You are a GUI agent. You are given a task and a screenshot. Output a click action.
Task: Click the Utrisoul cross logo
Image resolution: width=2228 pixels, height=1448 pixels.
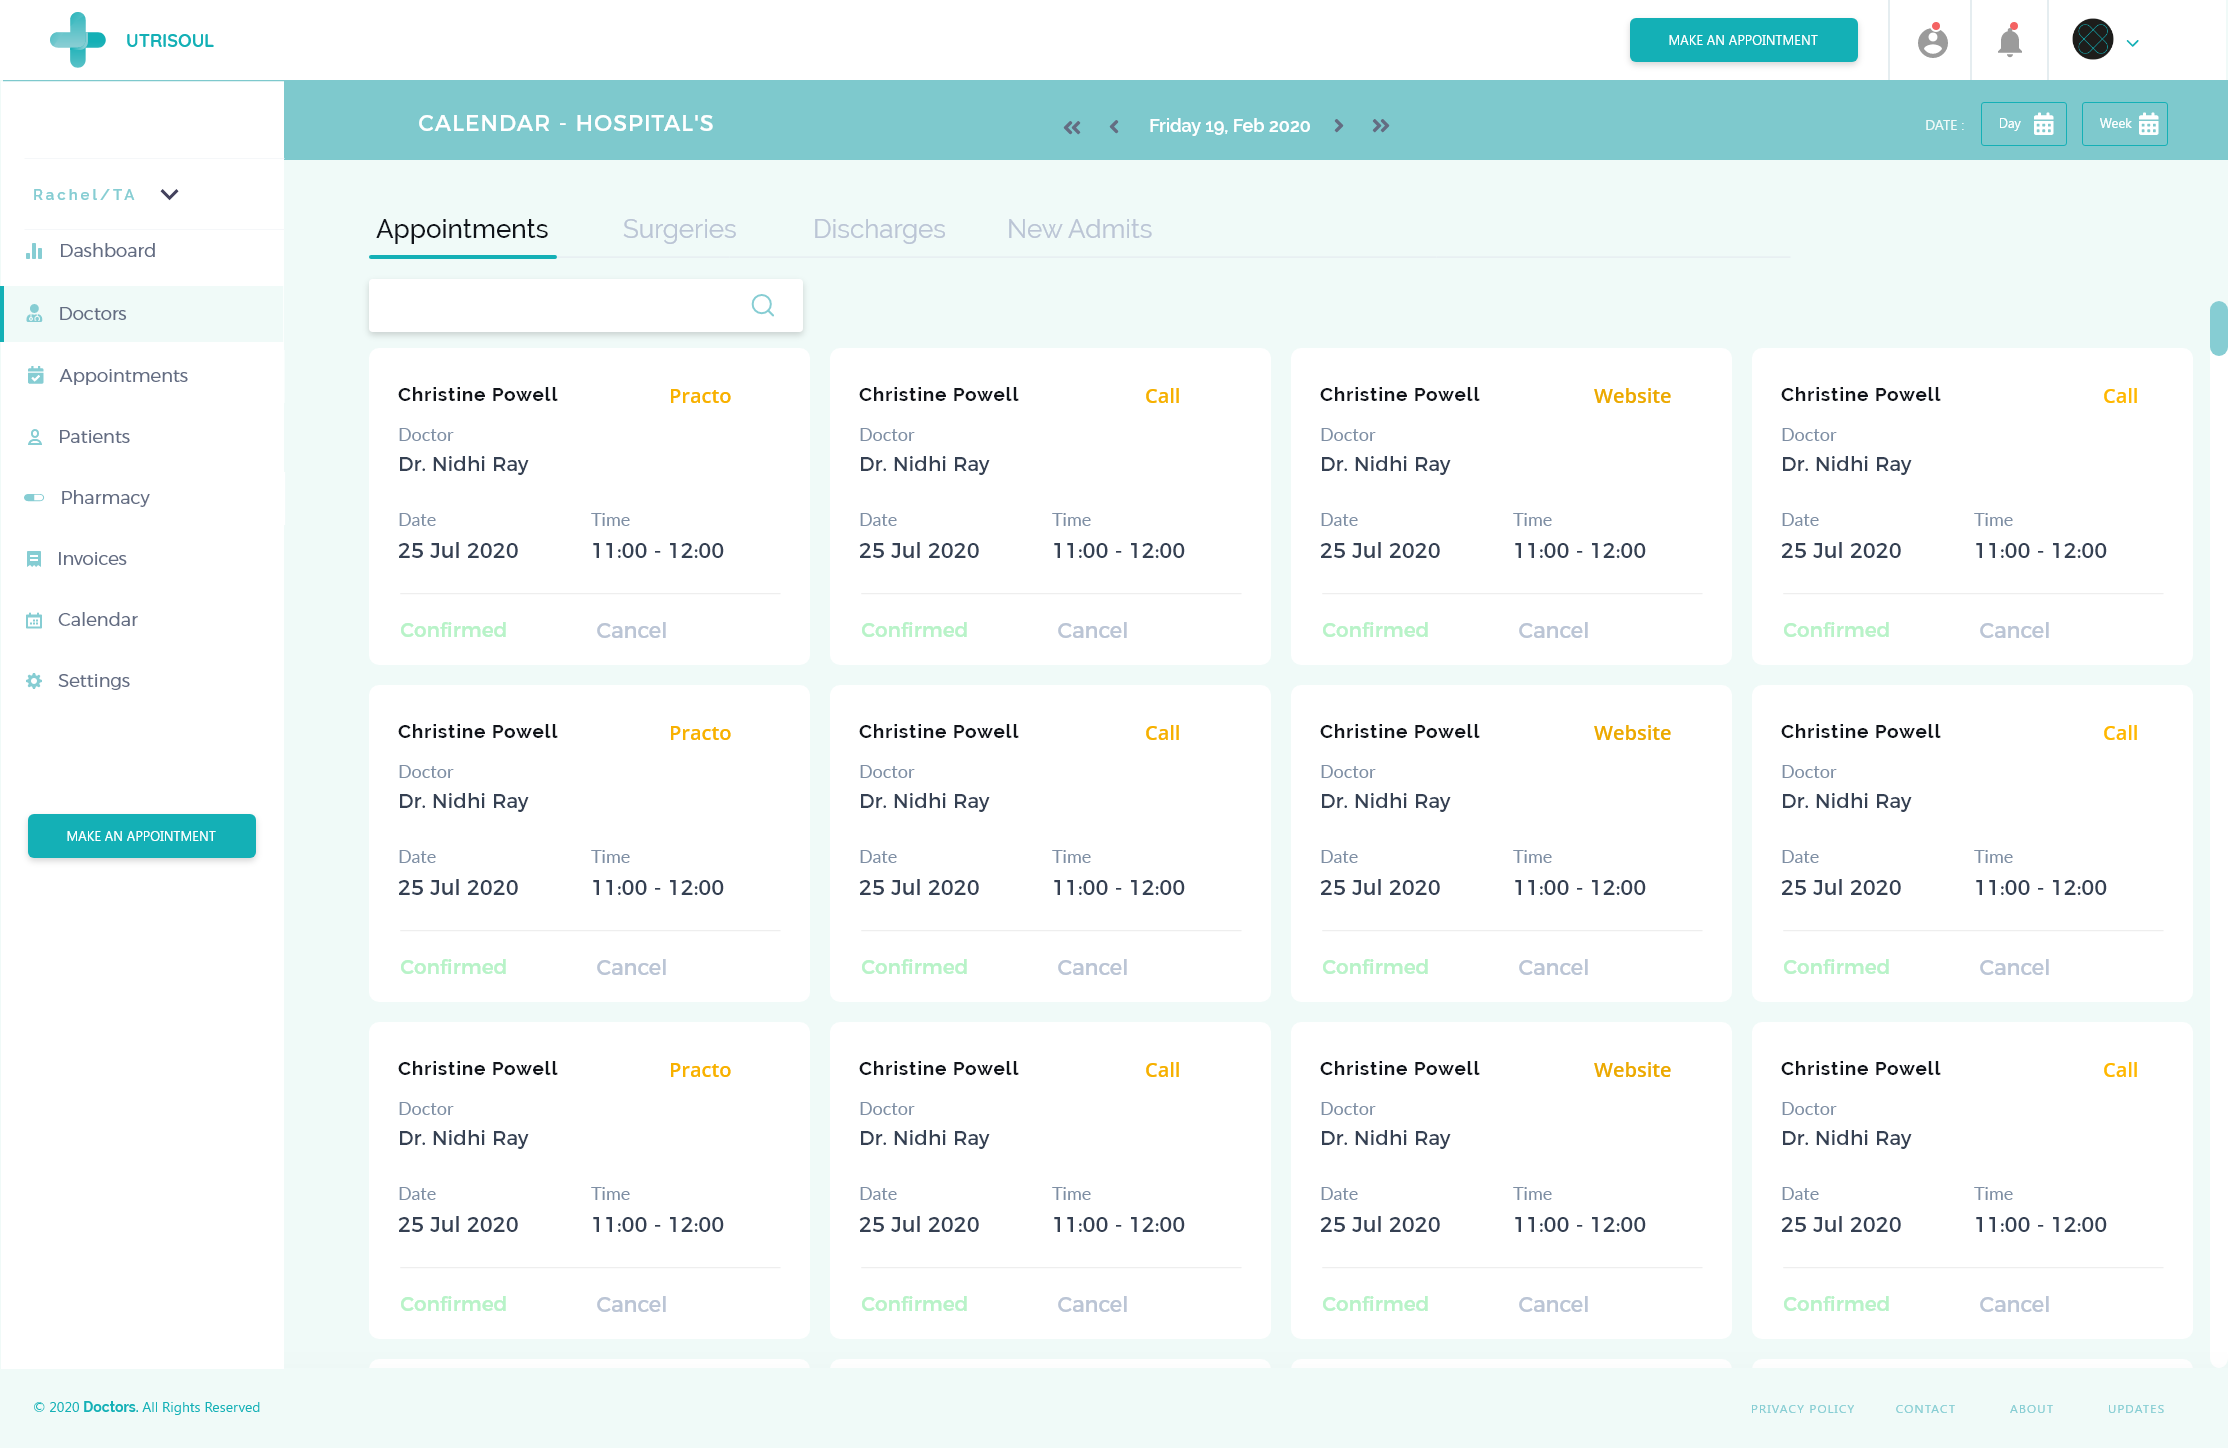[78, 40]
